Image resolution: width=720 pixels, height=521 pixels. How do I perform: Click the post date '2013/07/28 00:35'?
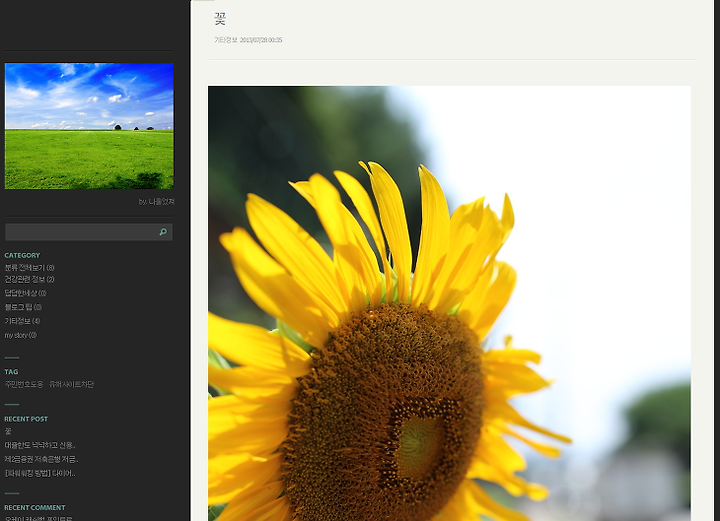click(261, 40)
